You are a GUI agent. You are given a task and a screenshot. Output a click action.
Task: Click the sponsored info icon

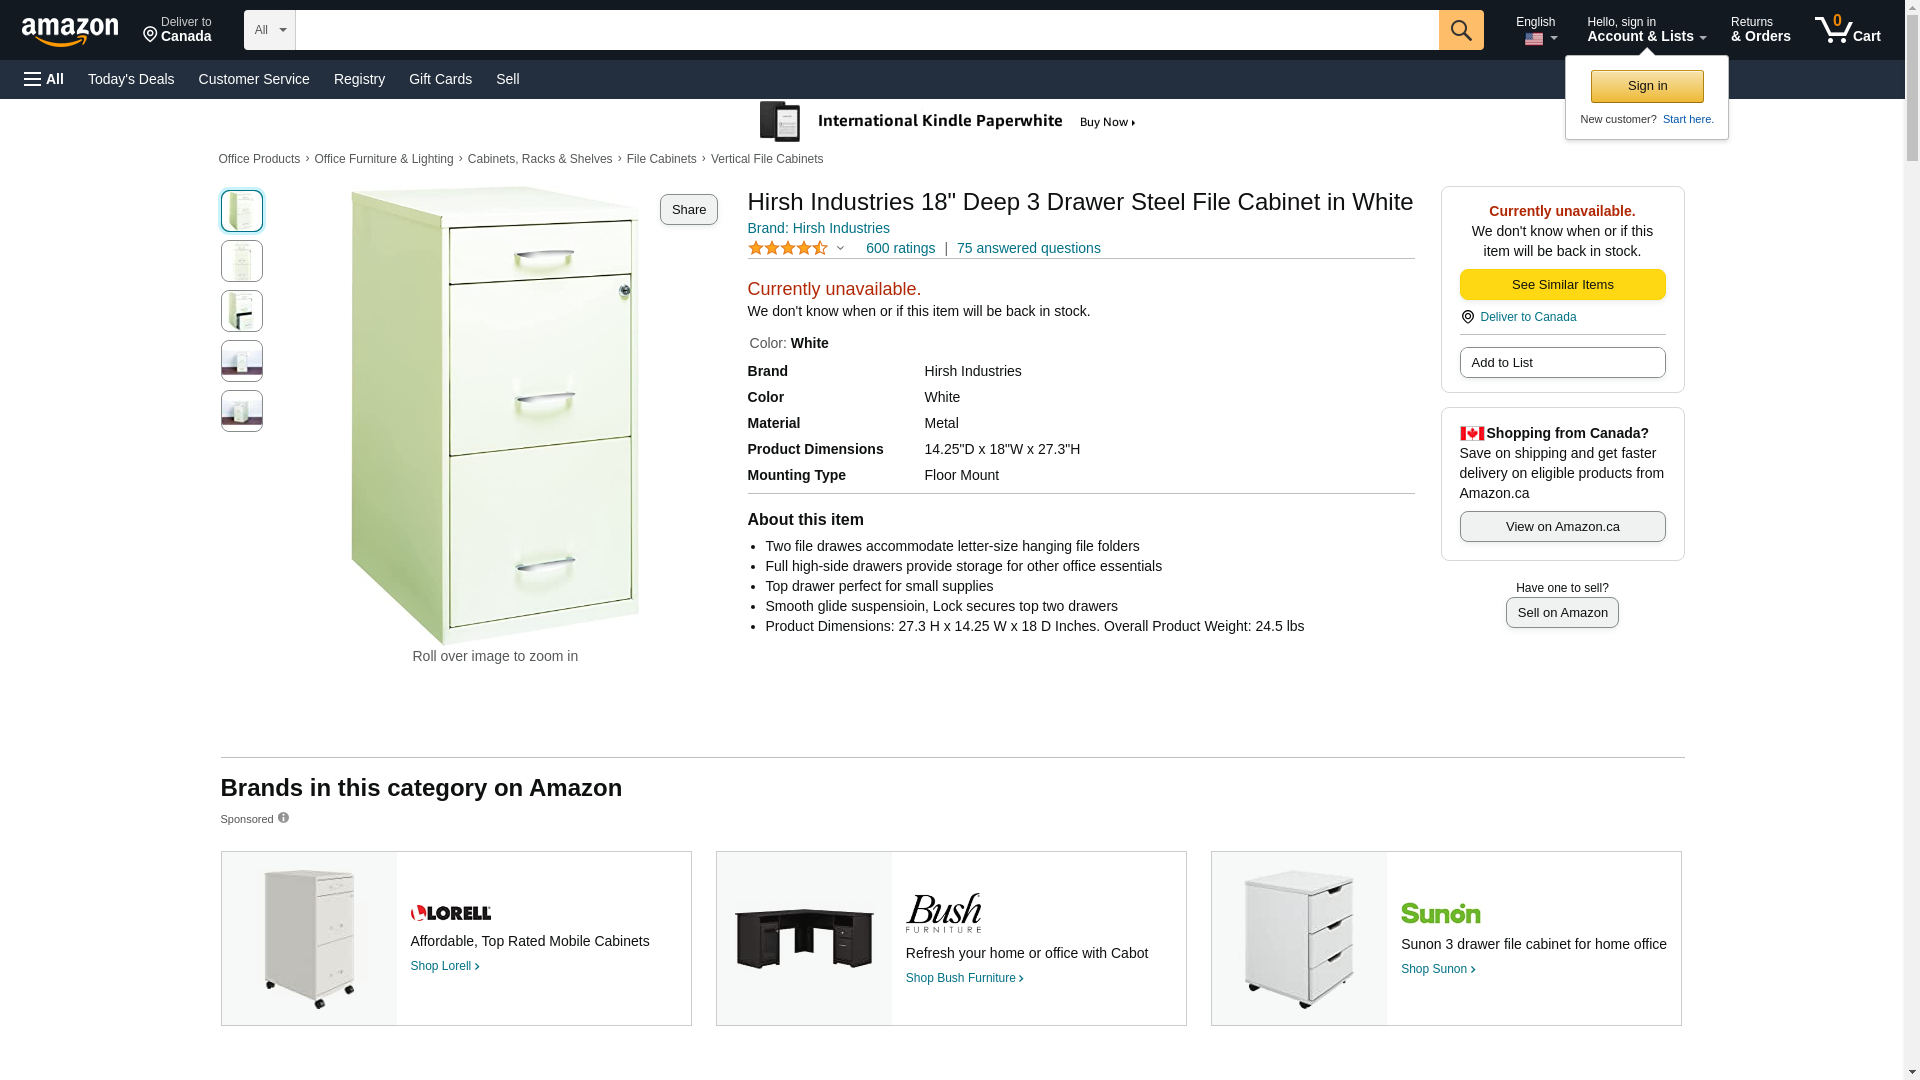(x=283, y=818)
